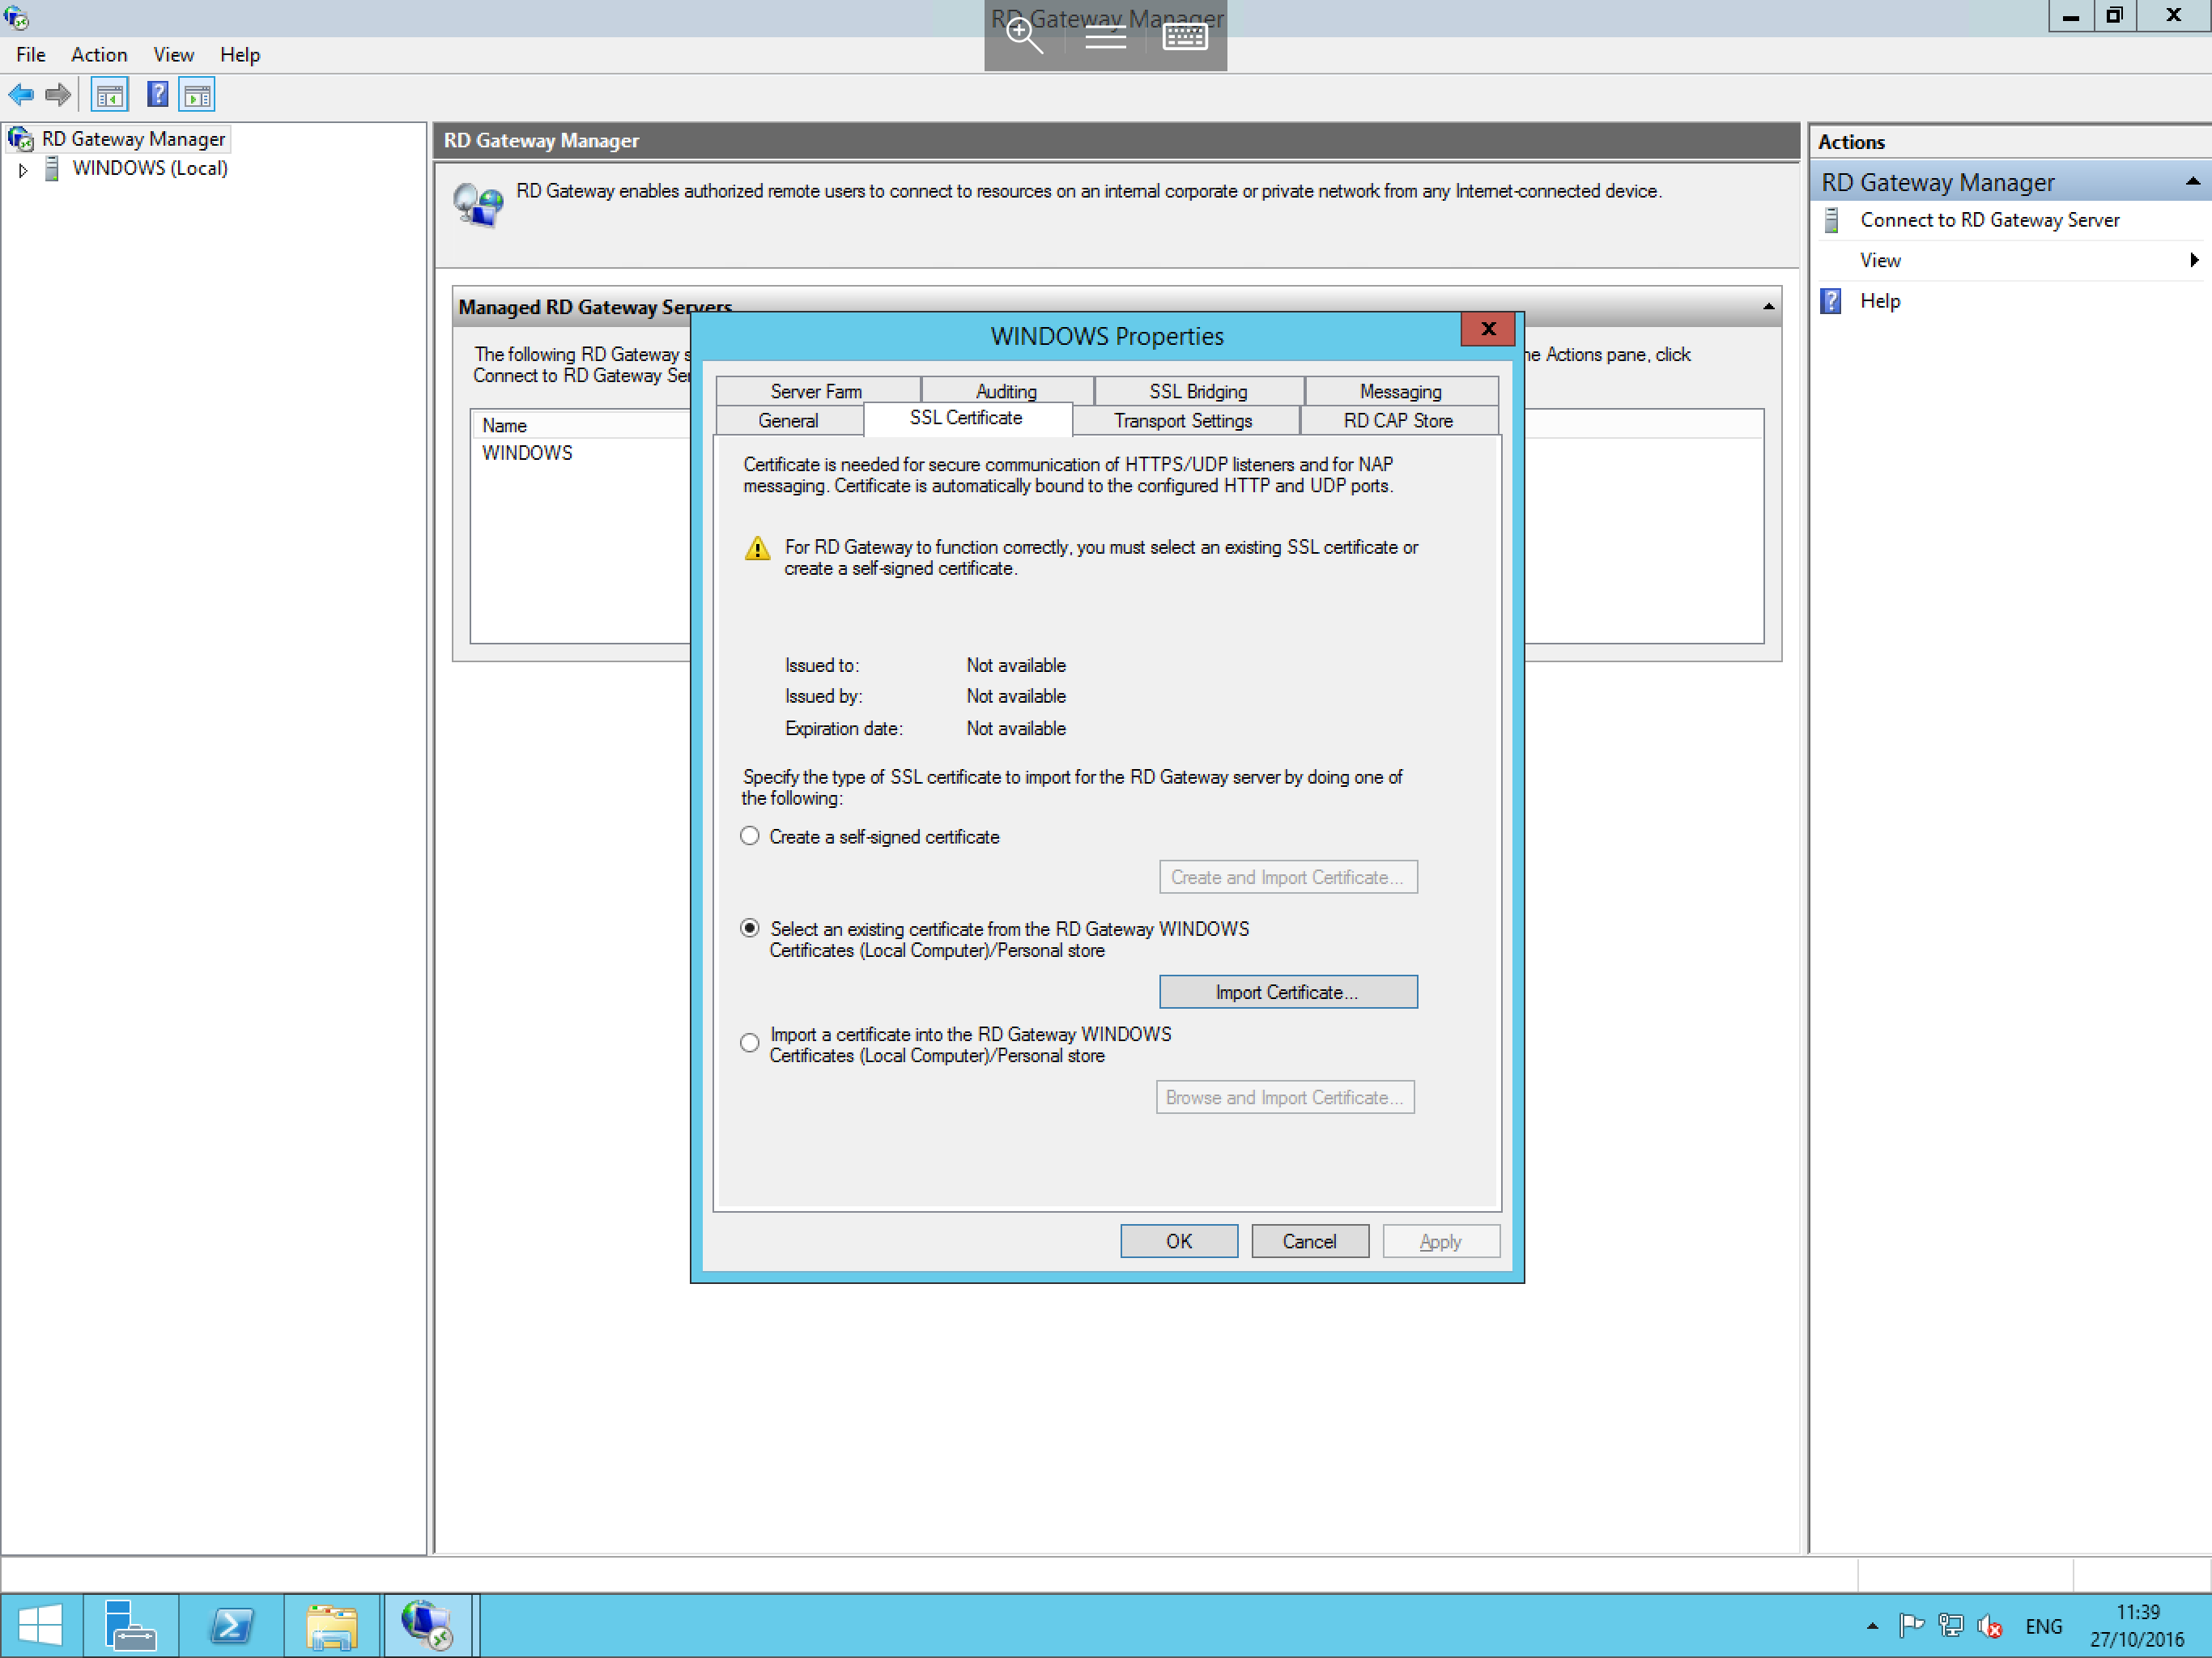Select existing certificate from Personal store option
Screen dimensions: 2212x1658
750,928
